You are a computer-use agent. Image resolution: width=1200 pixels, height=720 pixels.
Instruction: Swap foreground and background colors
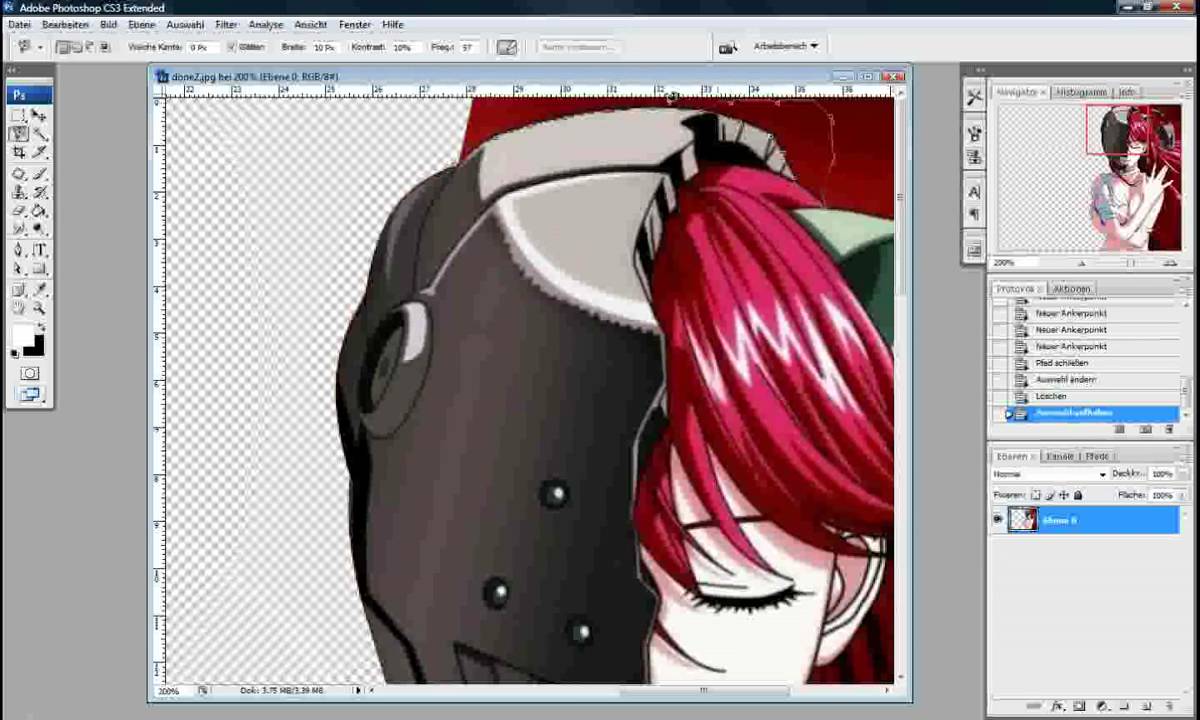click(42, 327)
